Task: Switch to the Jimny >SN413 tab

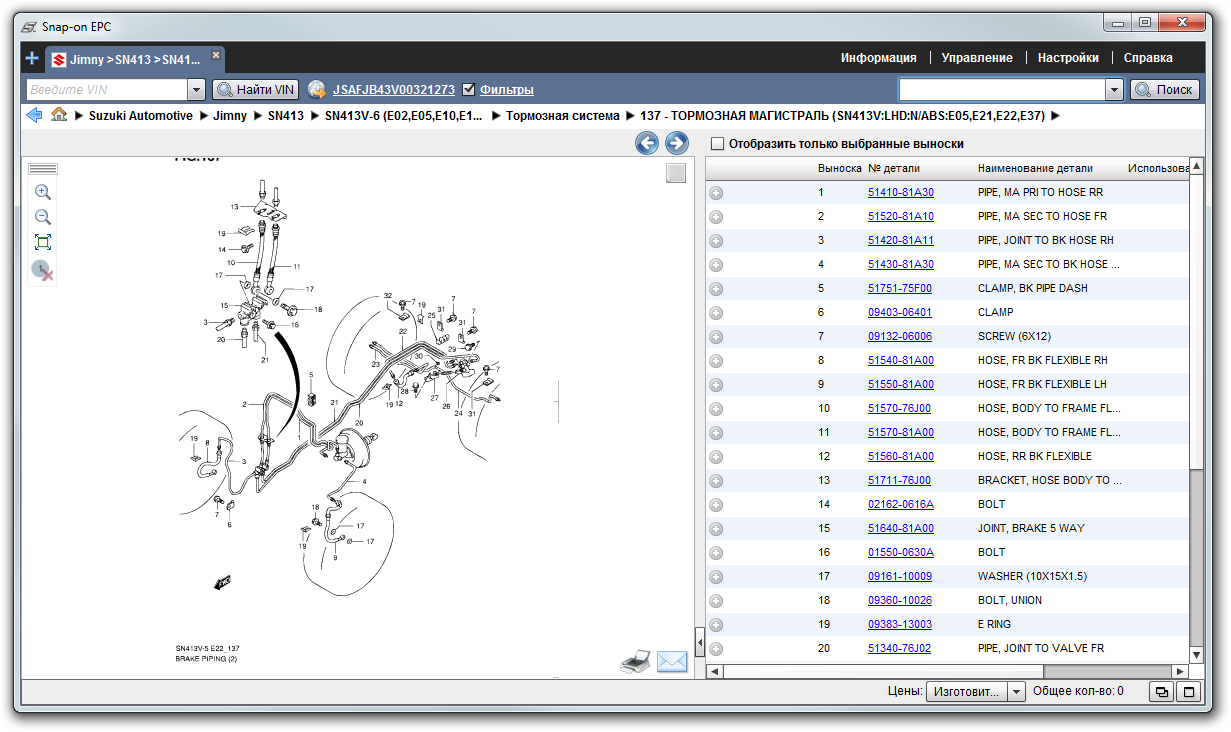Action: click(136, 59)
